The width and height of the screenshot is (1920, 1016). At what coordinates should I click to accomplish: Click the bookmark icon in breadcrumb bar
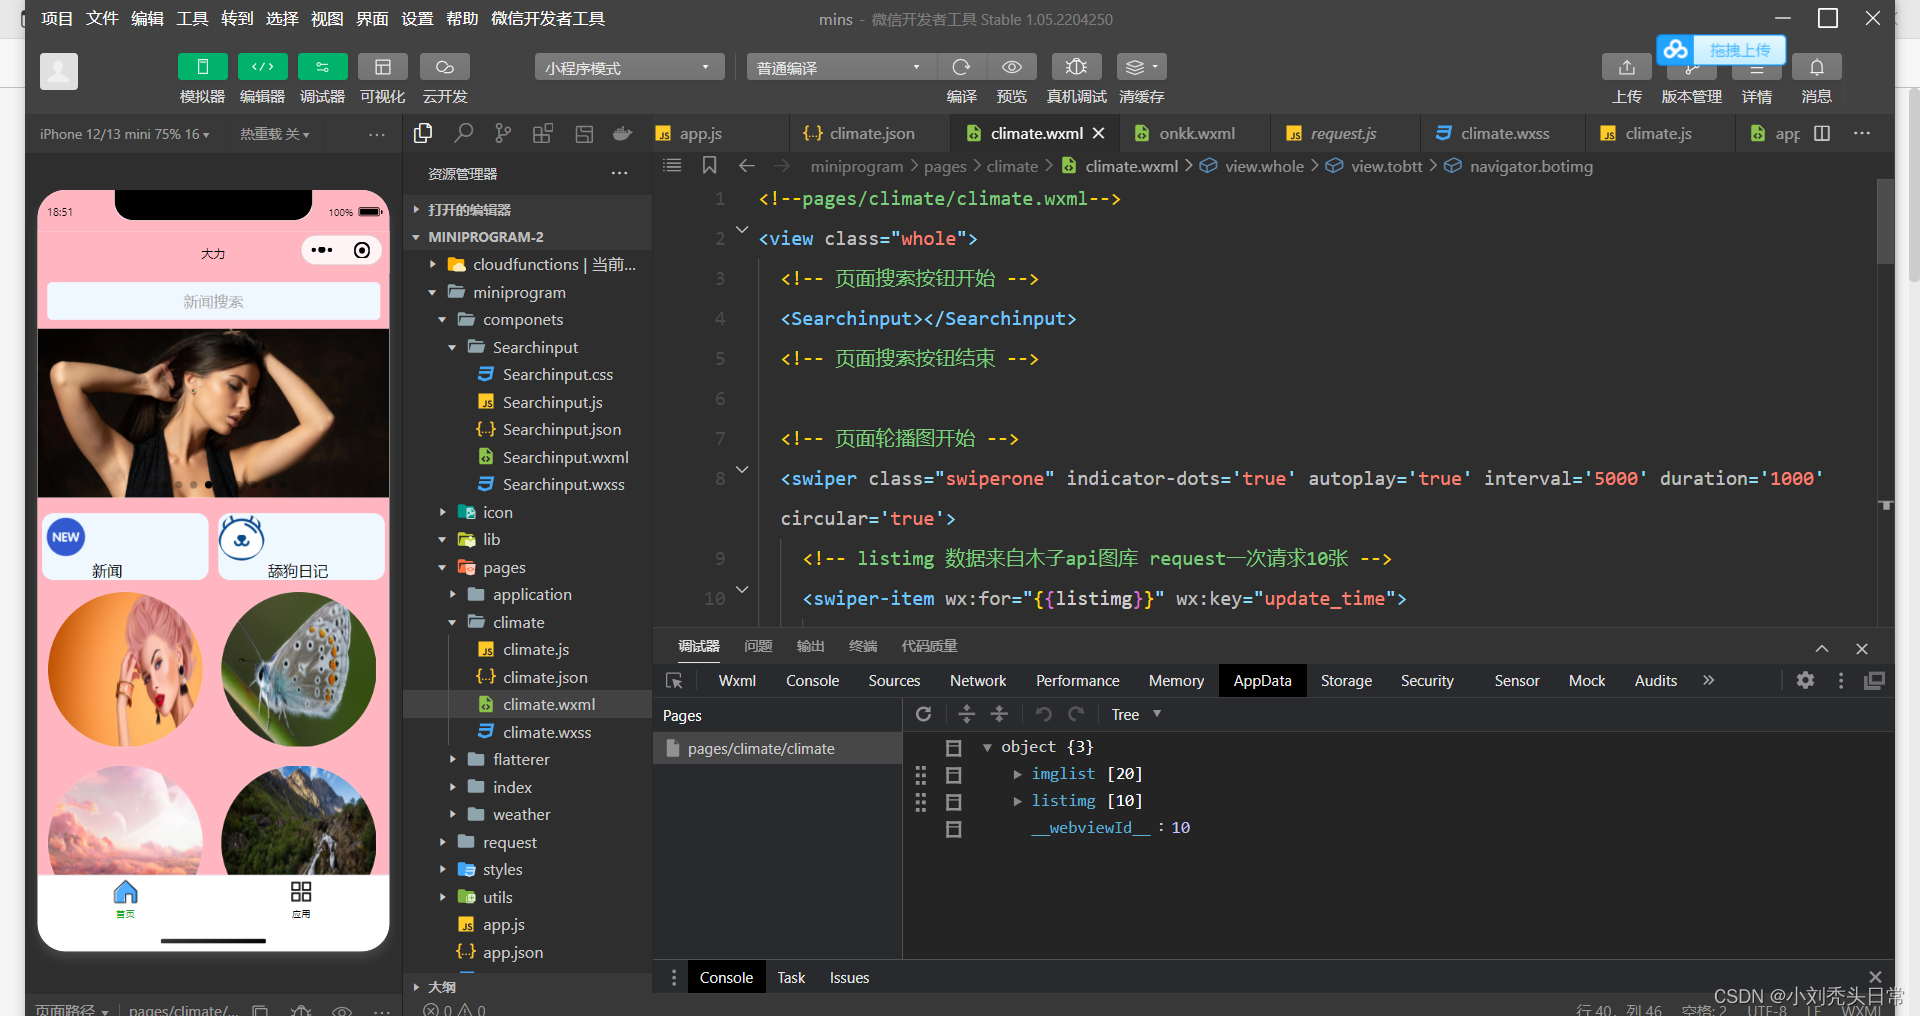click(x=710, y=165)
